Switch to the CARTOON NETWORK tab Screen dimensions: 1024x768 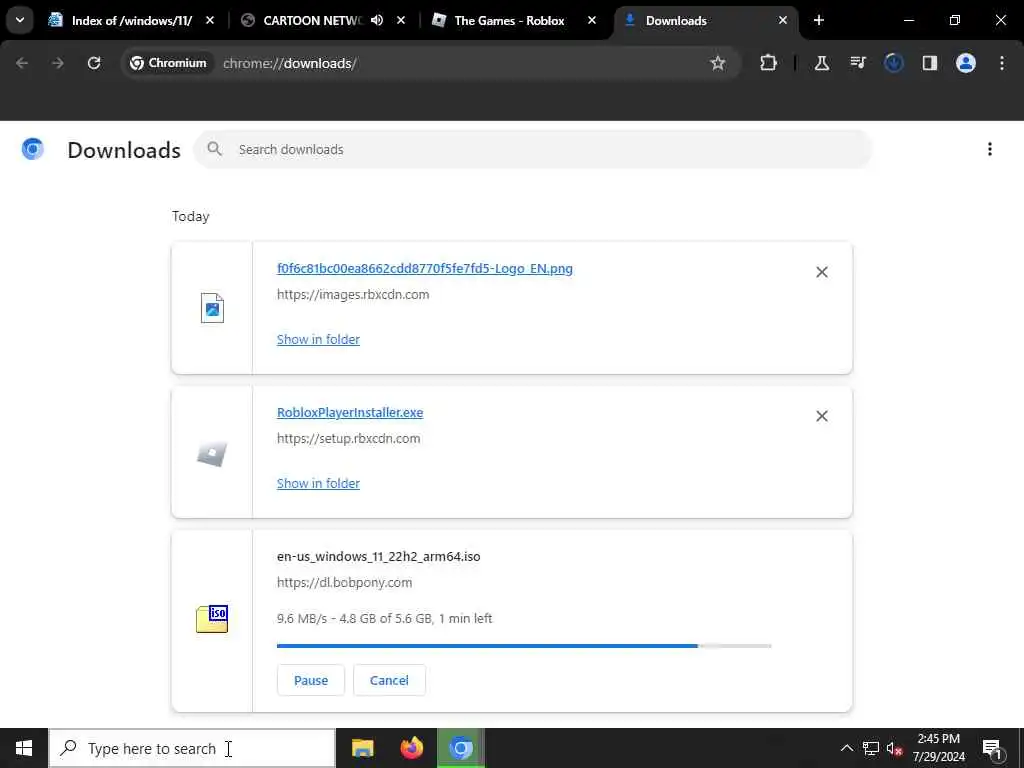(x=311, y=21)
